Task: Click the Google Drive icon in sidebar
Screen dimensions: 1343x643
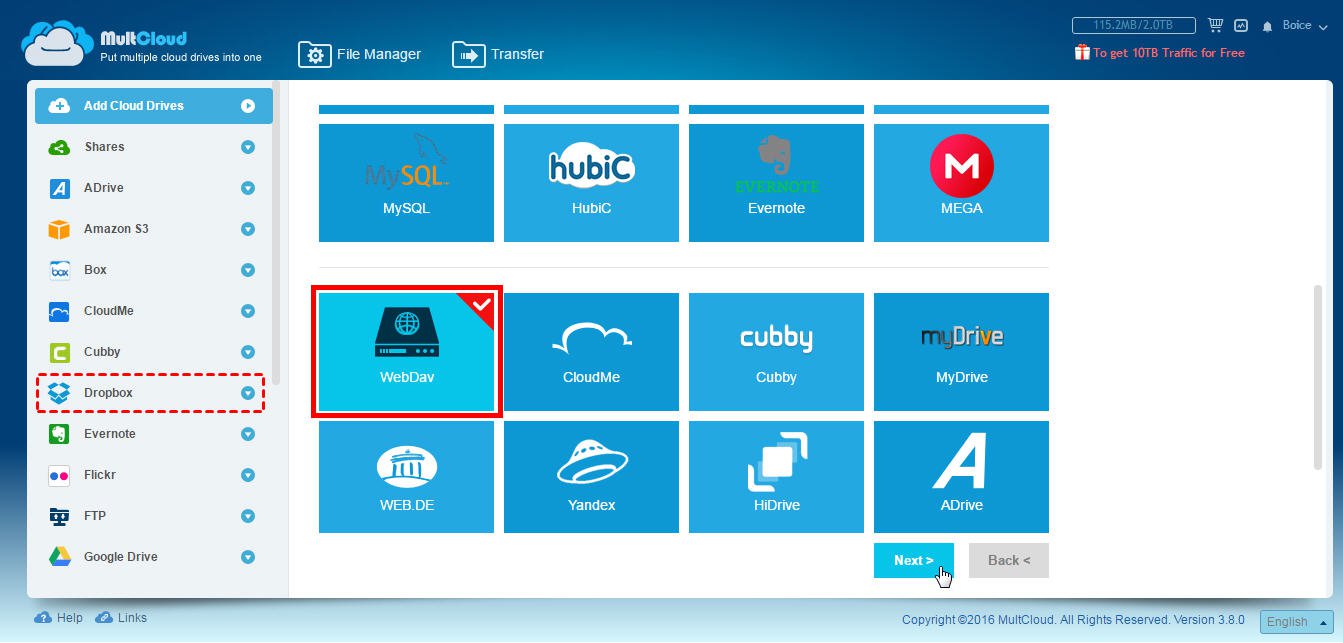Action: pyautogui.click(x=59, y=557)
